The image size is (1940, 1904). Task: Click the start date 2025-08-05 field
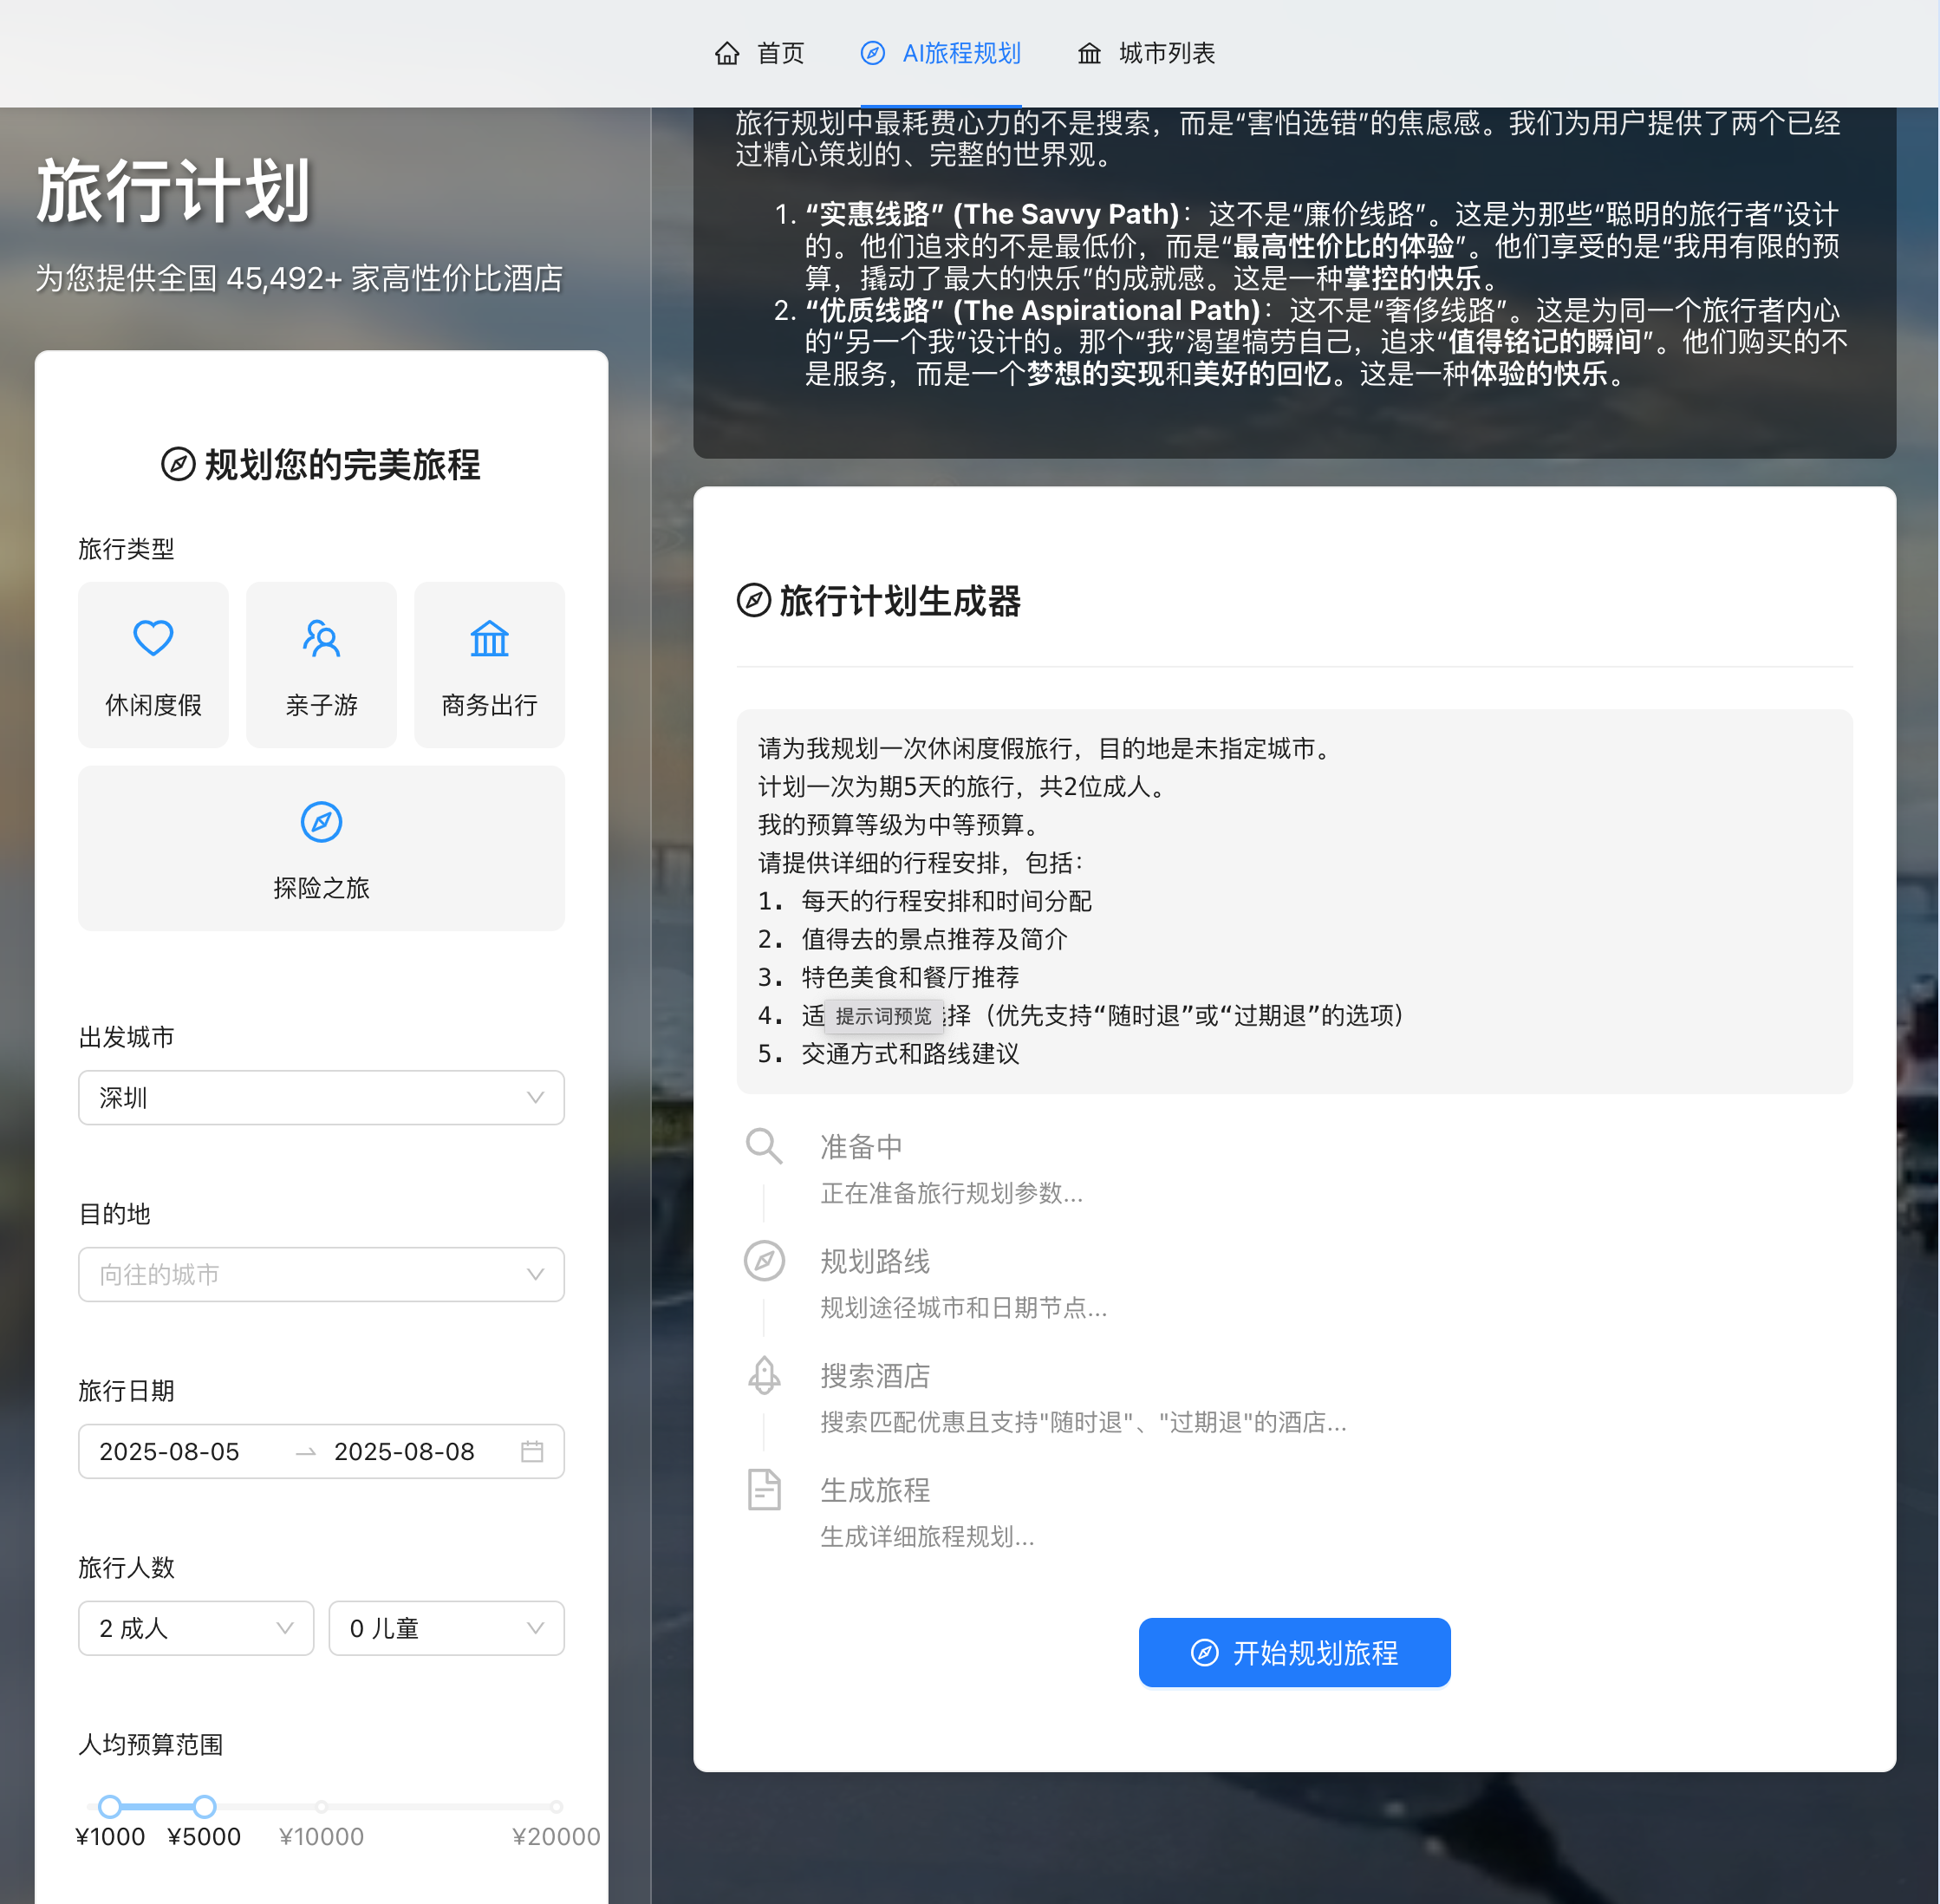point(170,1451)
